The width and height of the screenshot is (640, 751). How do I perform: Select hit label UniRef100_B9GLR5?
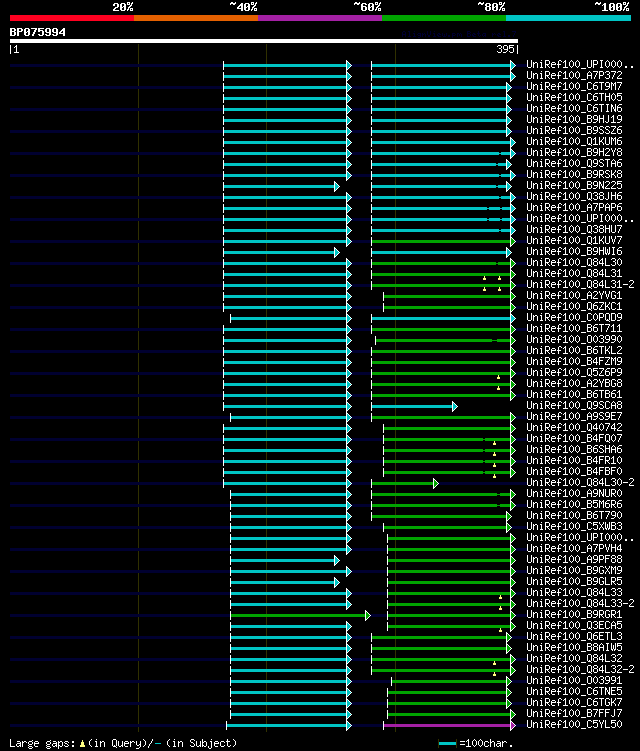click(574, 582)
